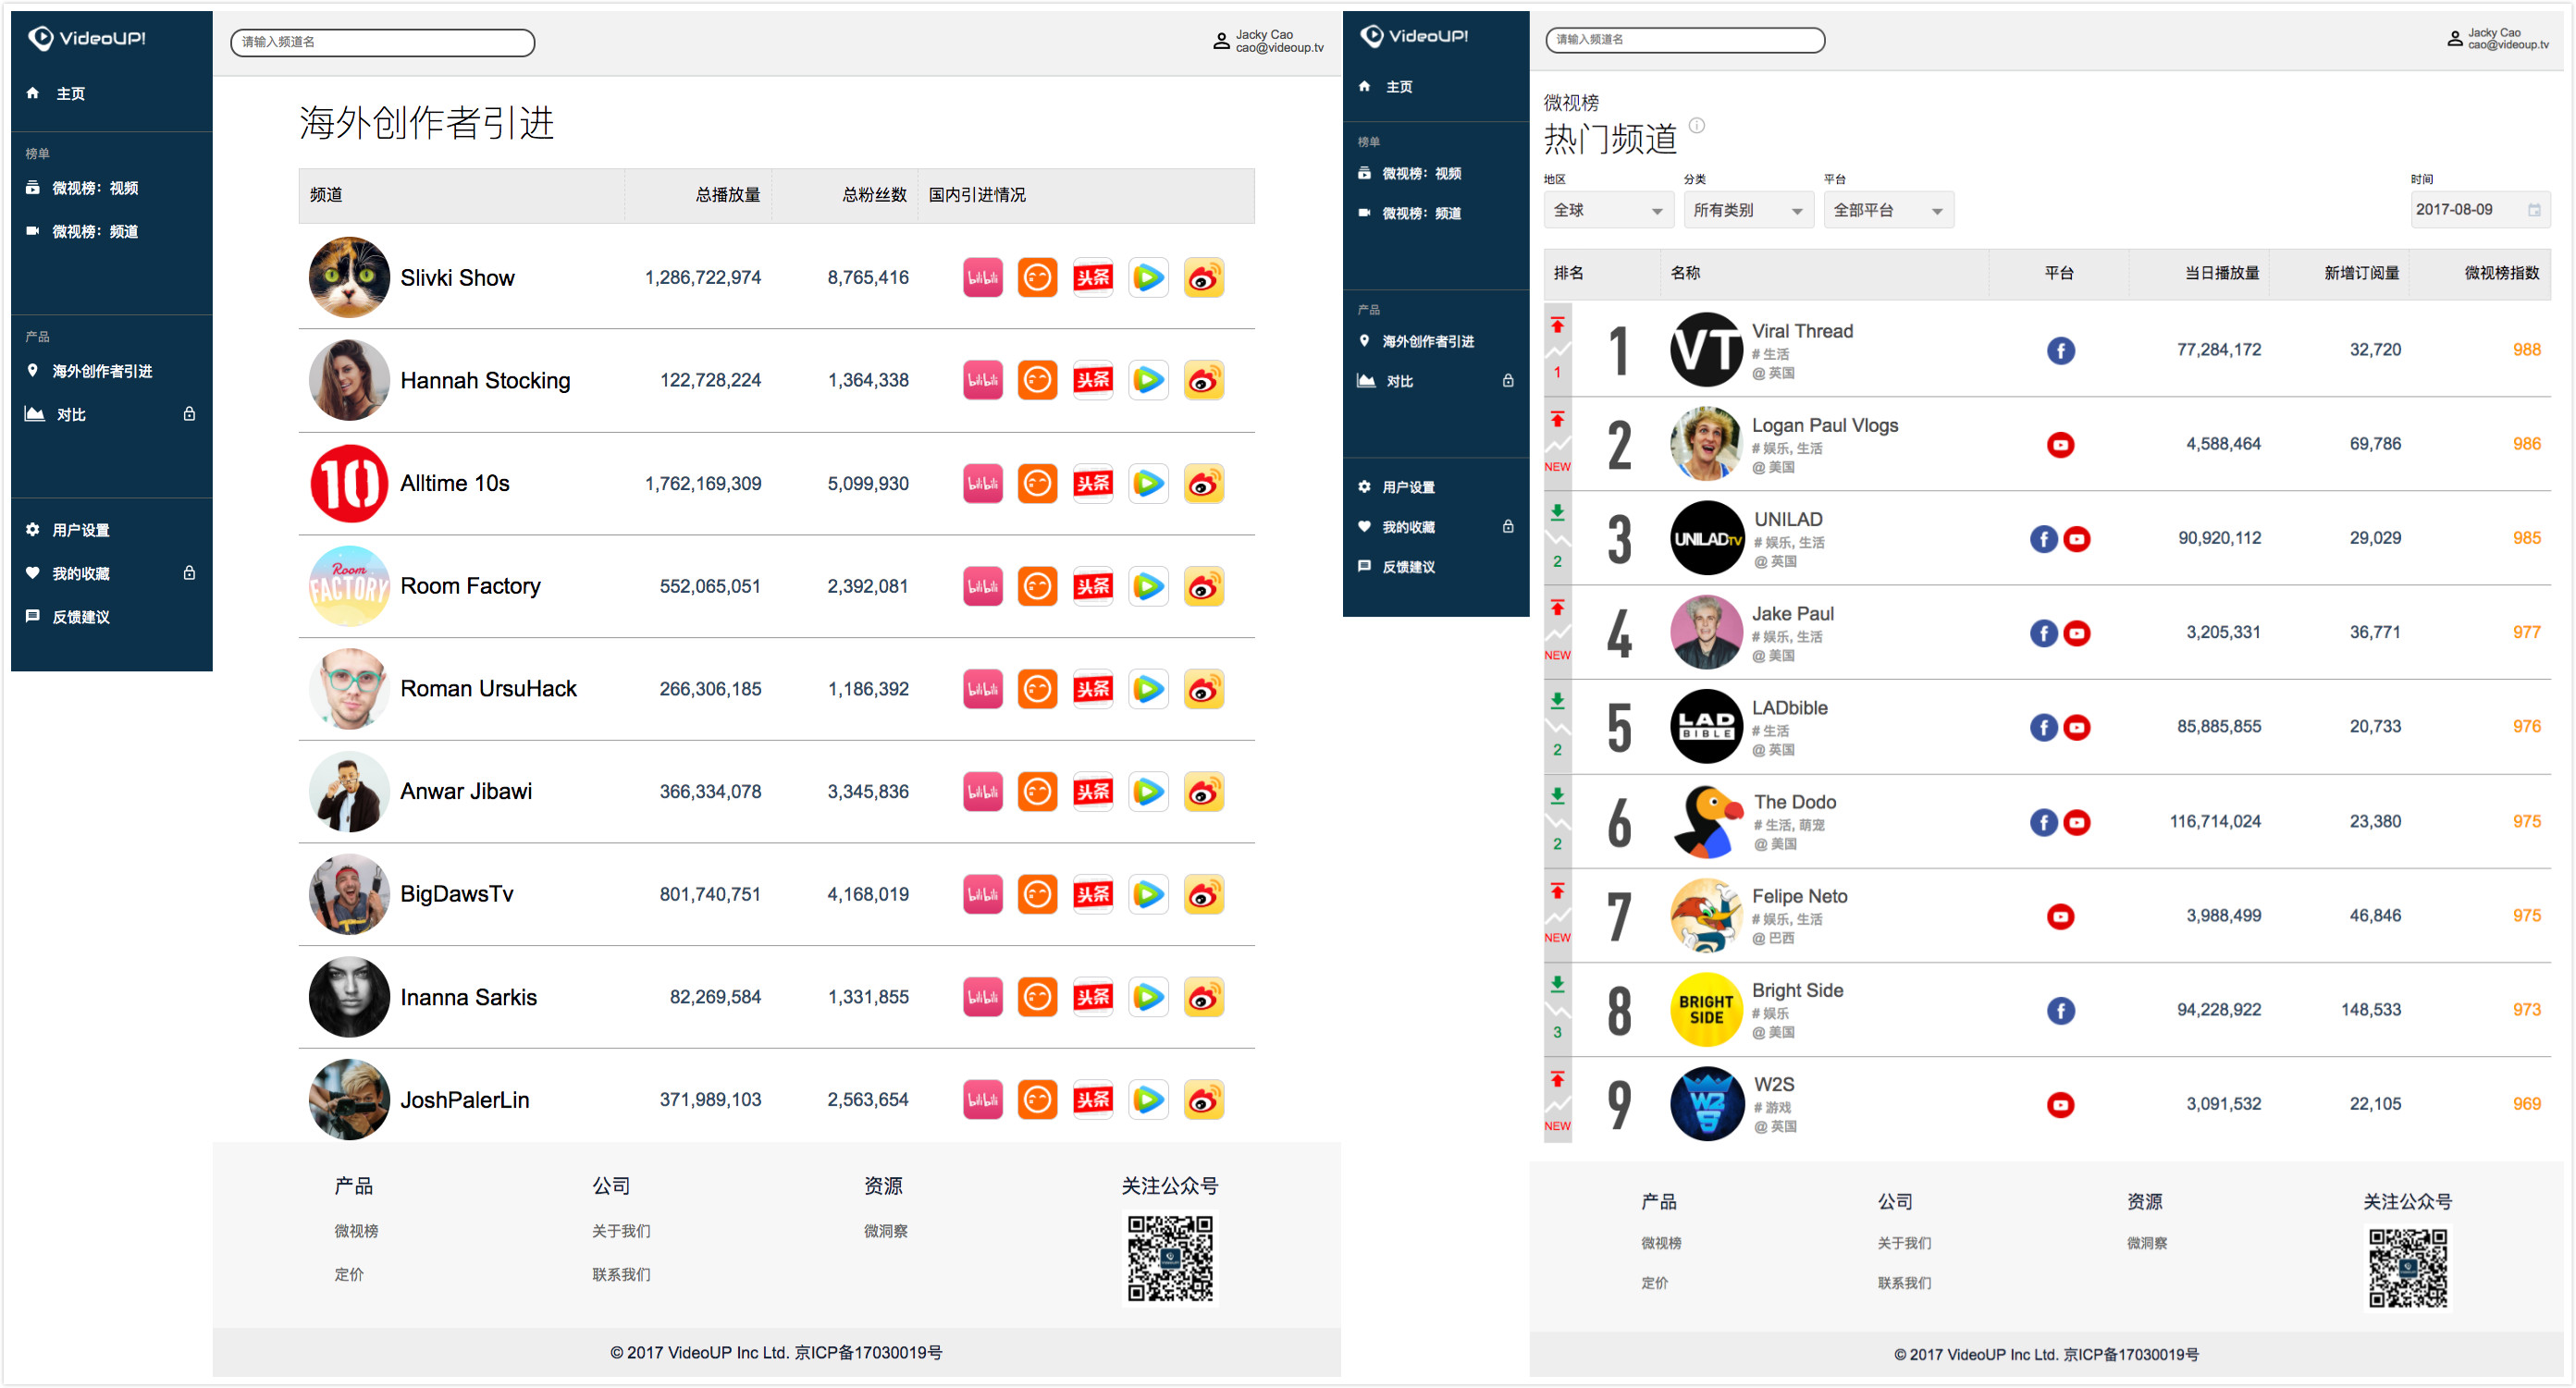Click green play icon in Inanna Sarkis row
The image size is (2576, 1388).
point(1148,997)
